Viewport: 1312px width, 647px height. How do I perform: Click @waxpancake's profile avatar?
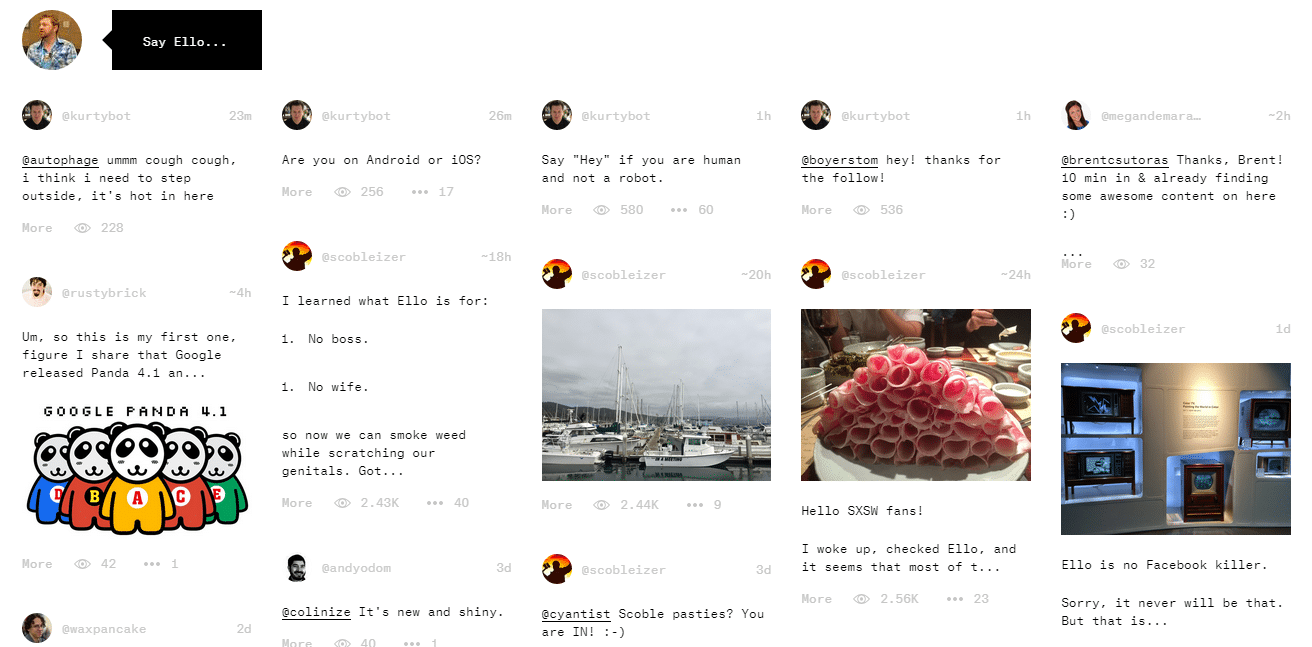[x=37, y=628]
